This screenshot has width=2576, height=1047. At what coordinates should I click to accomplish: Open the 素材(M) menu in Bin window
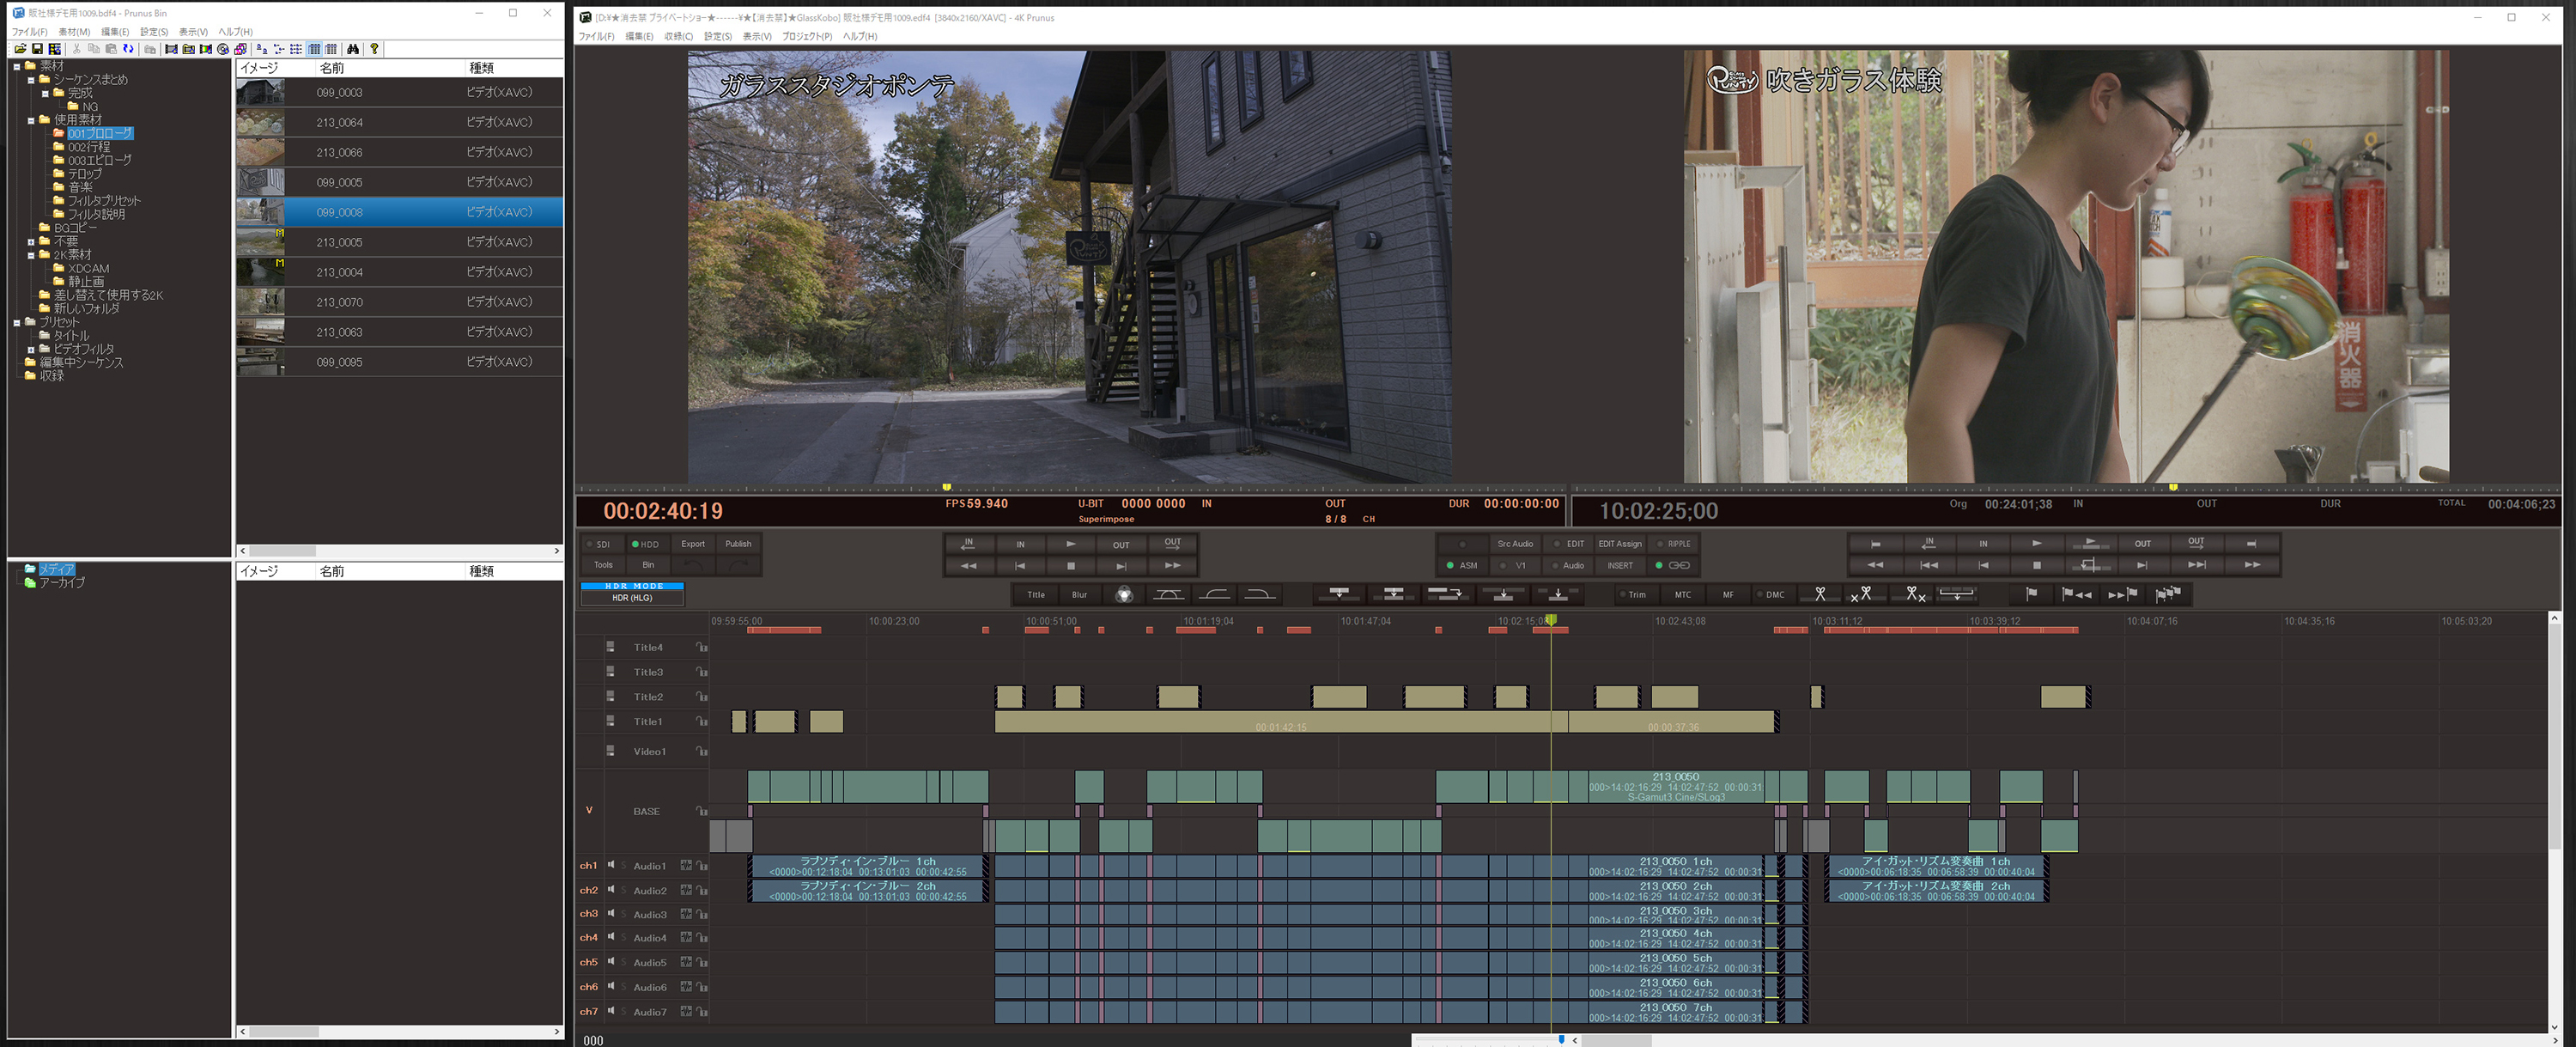point(74,32)
